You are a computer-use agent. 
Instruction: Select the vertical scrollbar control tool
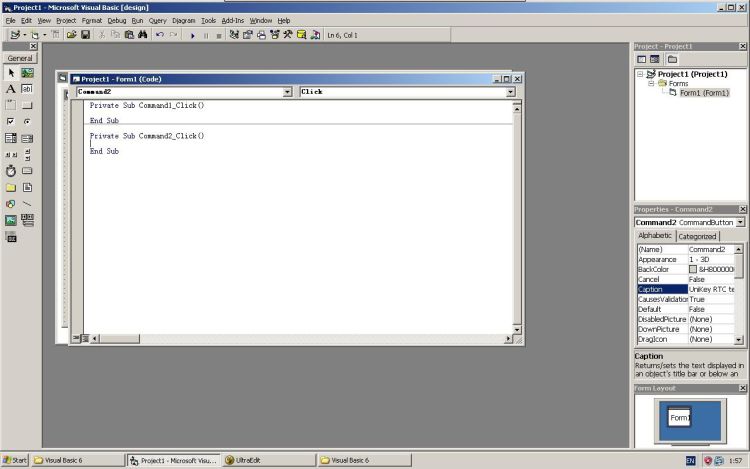(x=27, y=154)
